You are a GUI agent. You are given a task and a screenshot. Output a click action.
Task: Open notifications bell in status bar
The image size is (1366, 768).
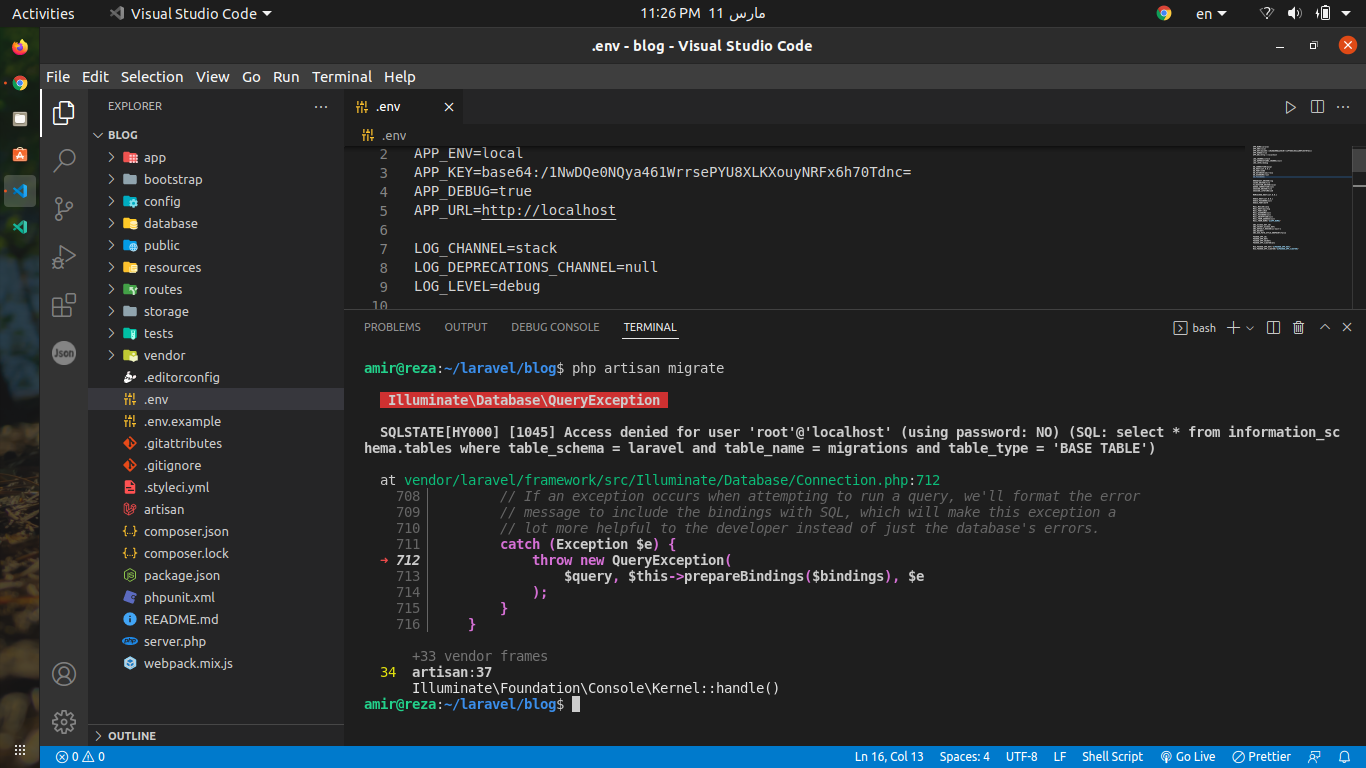pos(1345,757)
